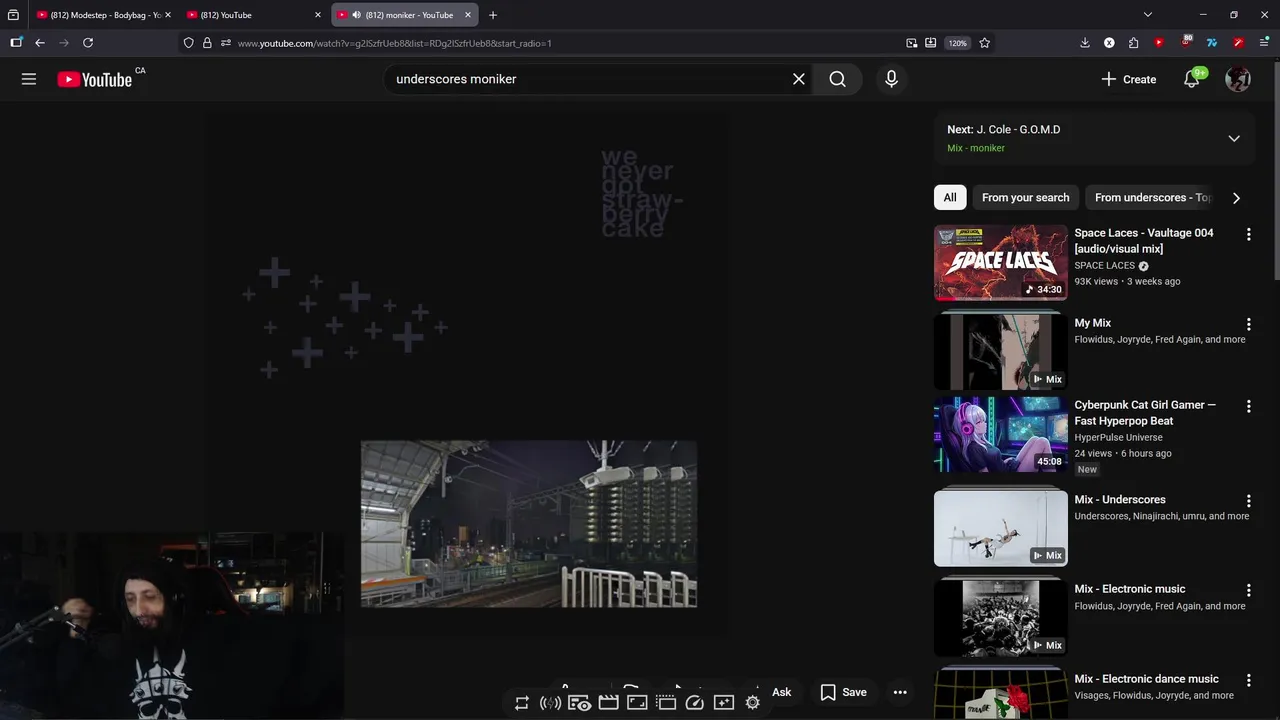1280x720 pixels.
Task: Click the Mix - moniker playlist label
Action: click(x=976, y=148)
